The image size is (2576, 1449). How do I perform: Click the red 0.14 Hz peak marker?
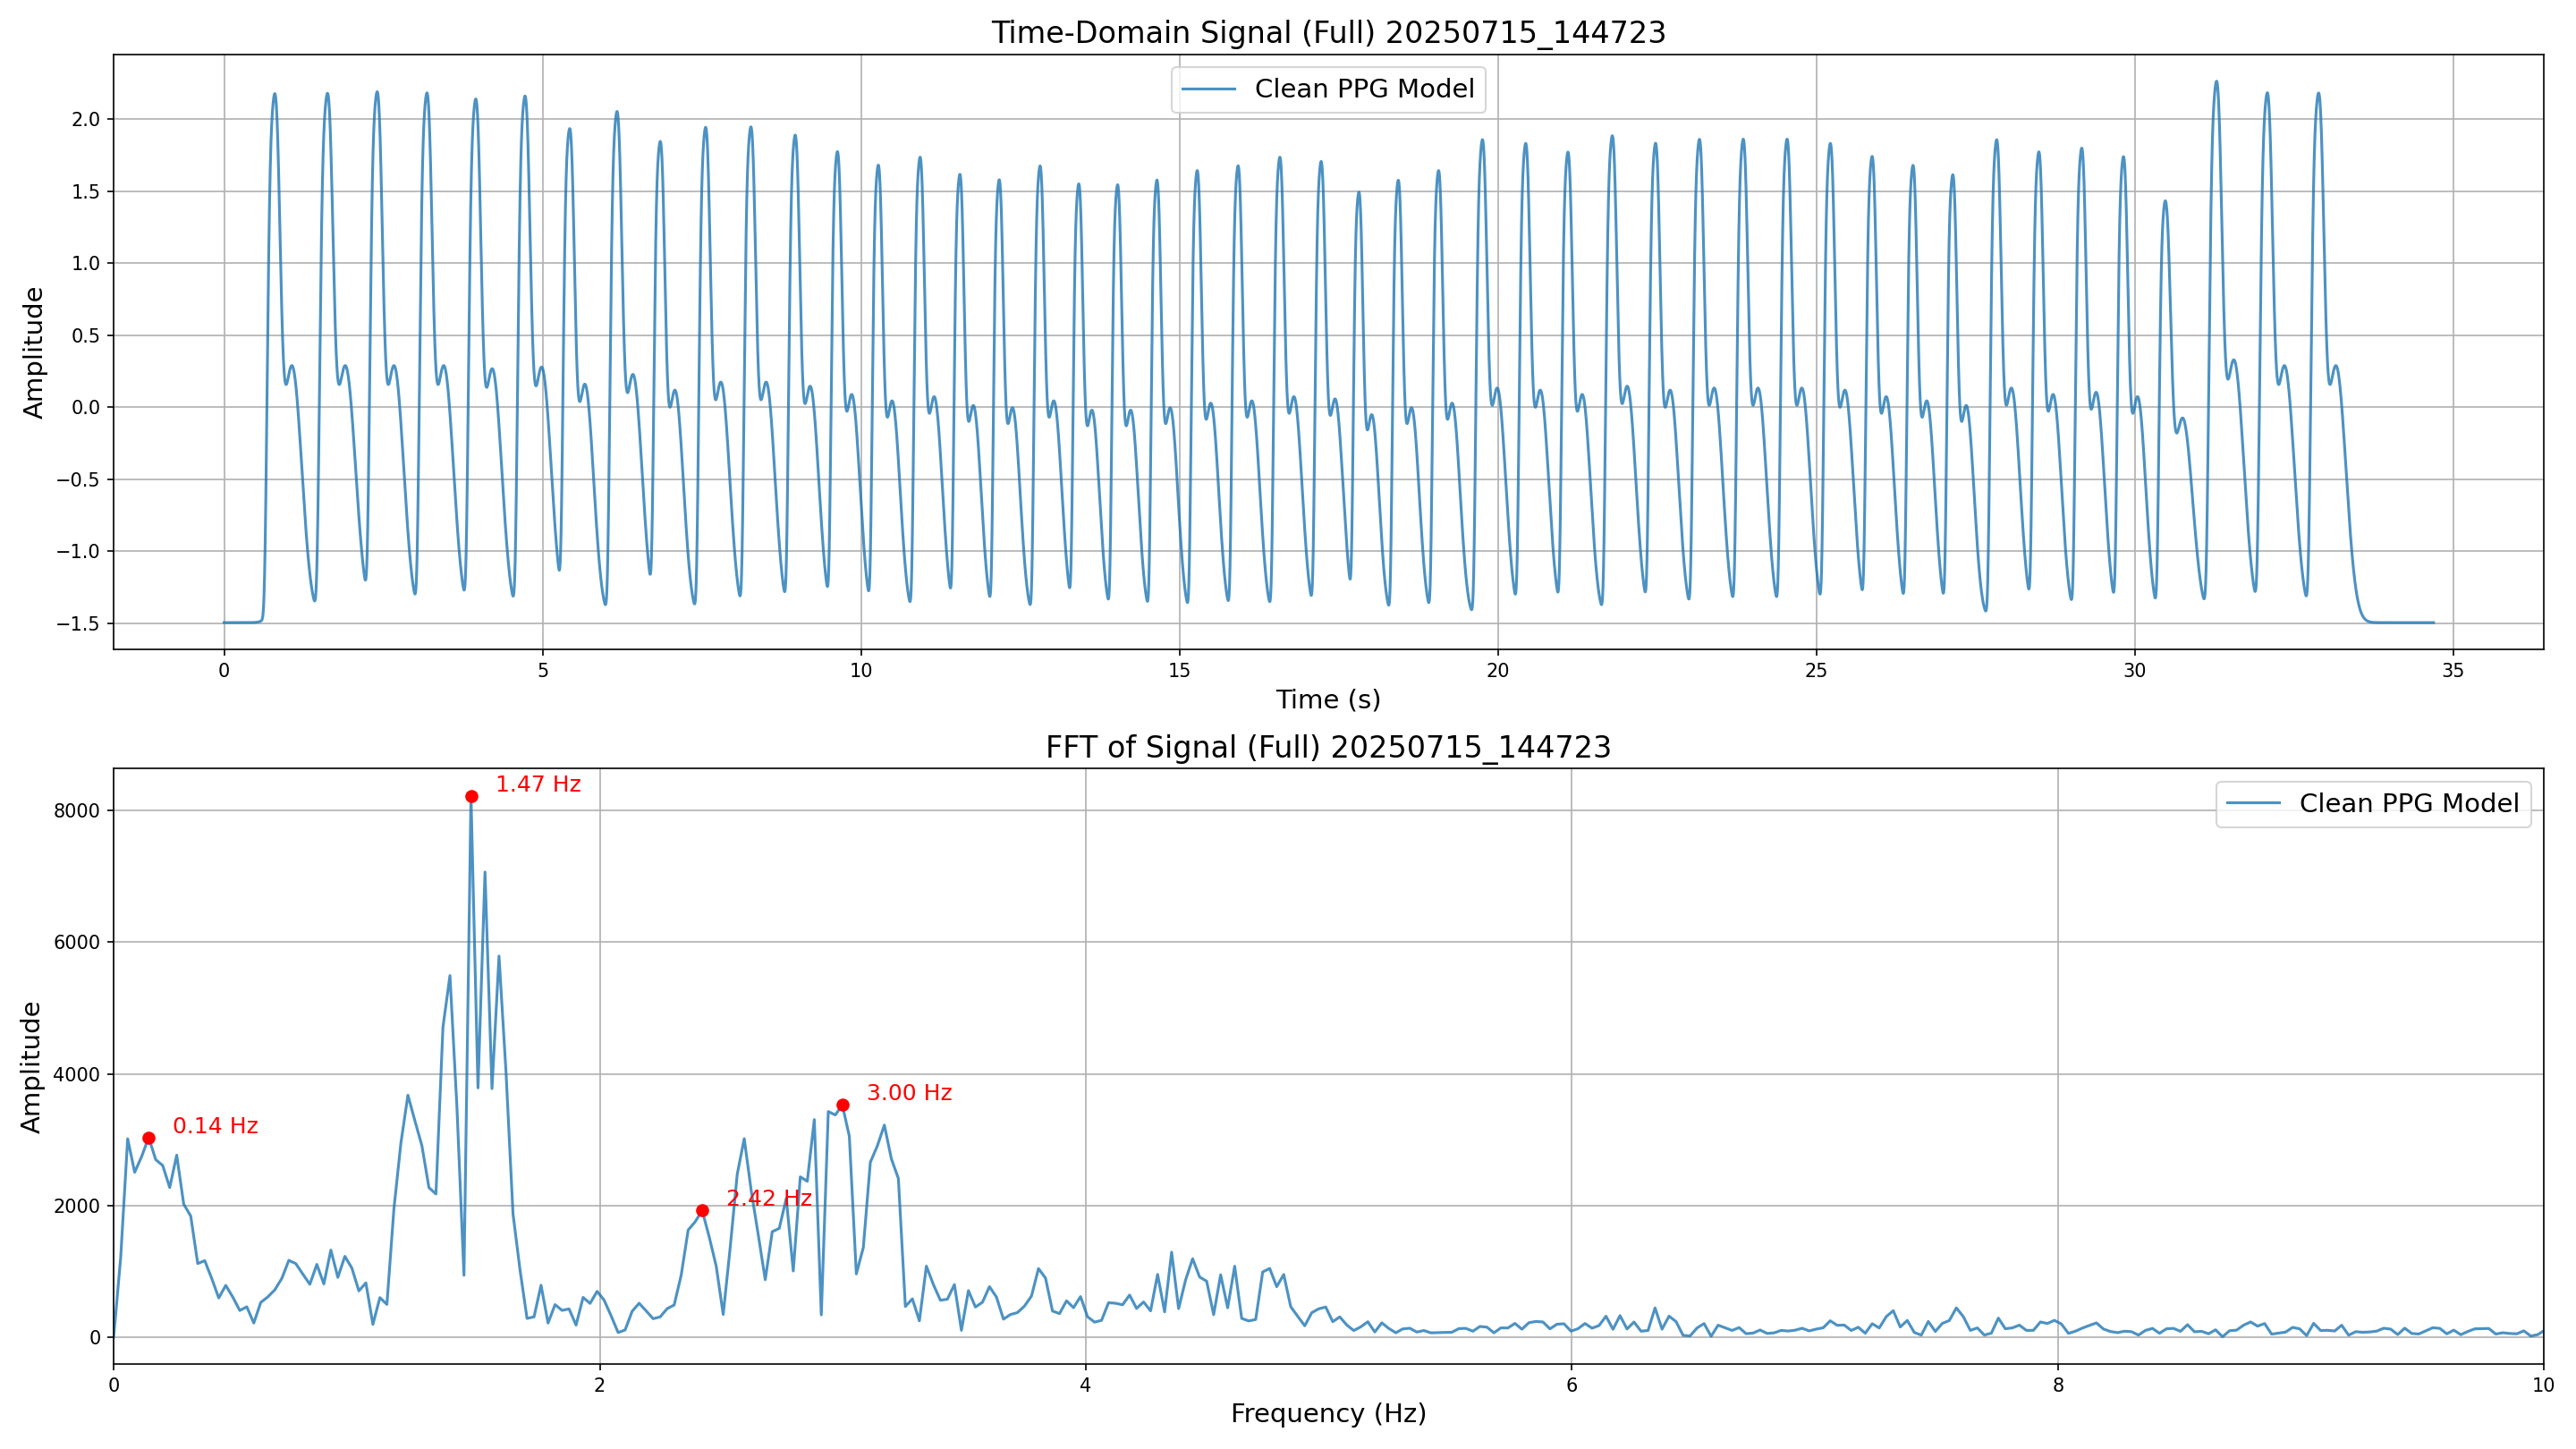tap(149, 1138)
